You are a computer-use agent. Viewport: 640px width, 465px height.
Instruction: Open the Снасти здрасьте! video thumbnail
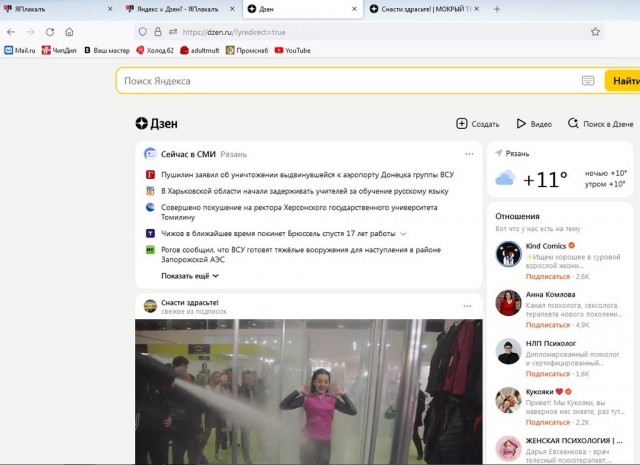(x=309, y=392)
